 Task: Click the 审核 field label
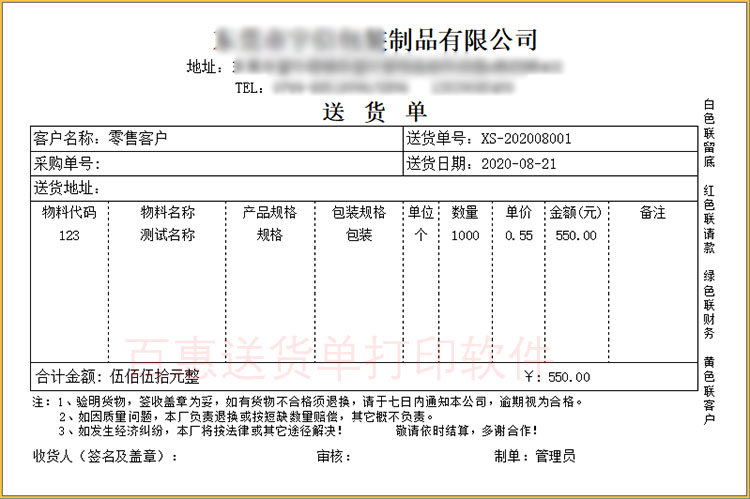click(x=333, y=456)
